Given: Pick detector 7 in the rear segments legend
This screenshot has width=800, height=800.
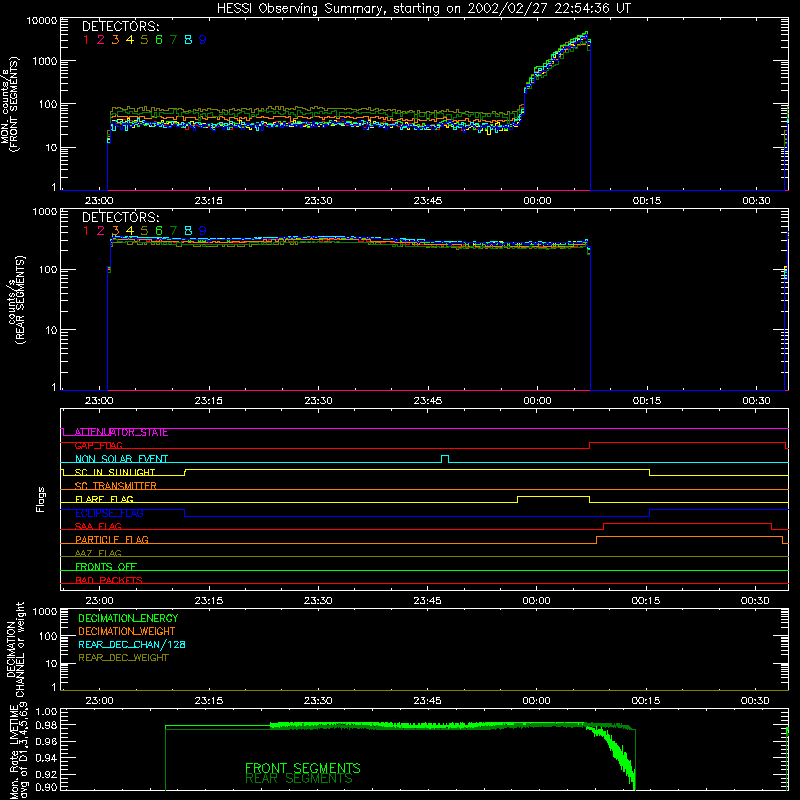Looking at the screenshot, I should click(x=173, y=231).
